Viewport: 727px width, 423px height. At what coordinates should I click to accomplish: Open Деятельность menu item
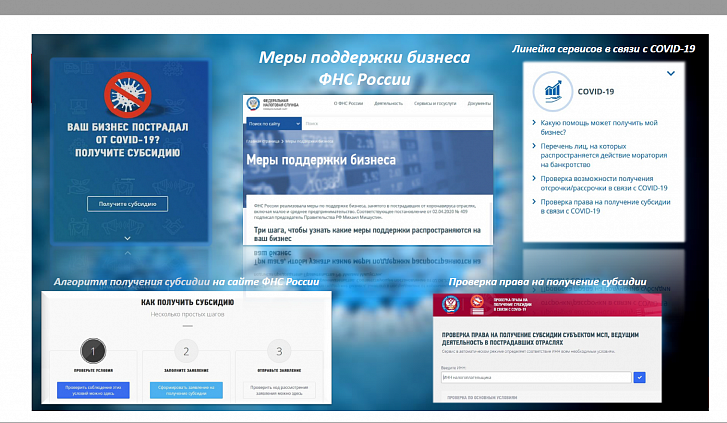coord(389,103)
